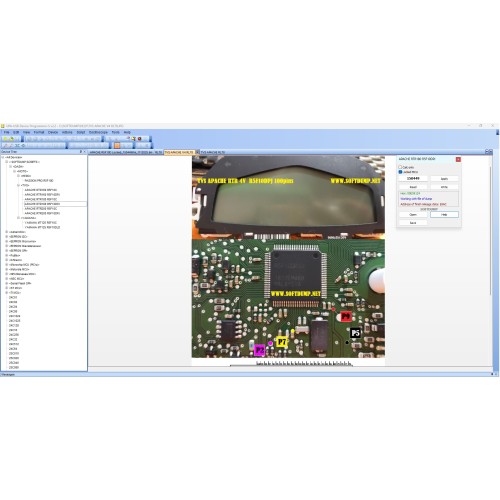Click the mileage value input field

[413, 178]
